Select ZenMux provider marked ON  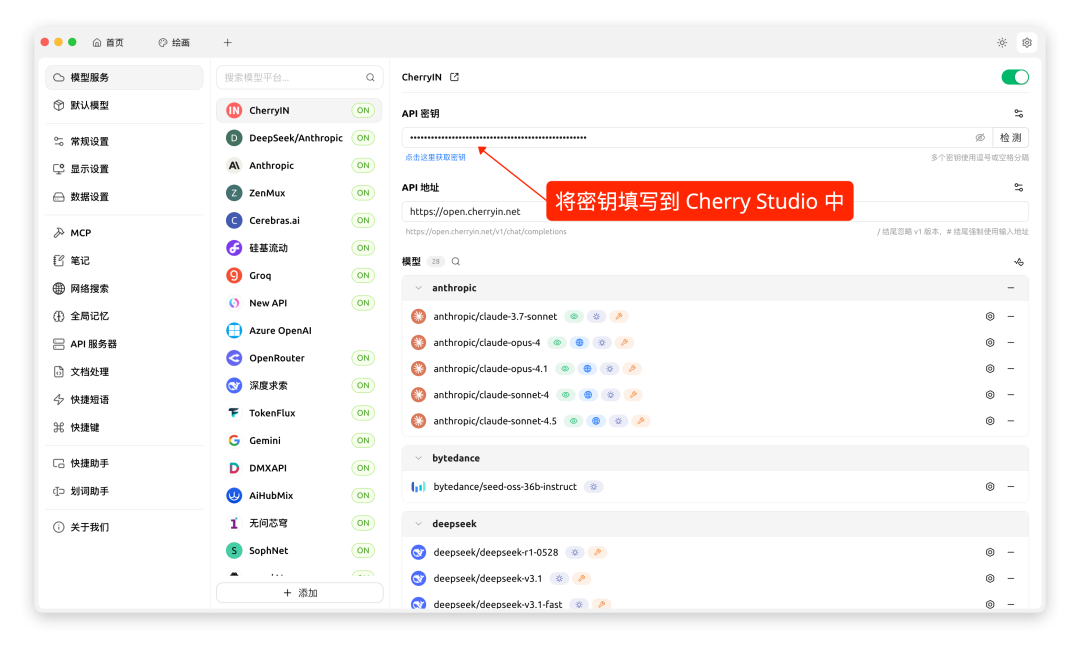300,193
